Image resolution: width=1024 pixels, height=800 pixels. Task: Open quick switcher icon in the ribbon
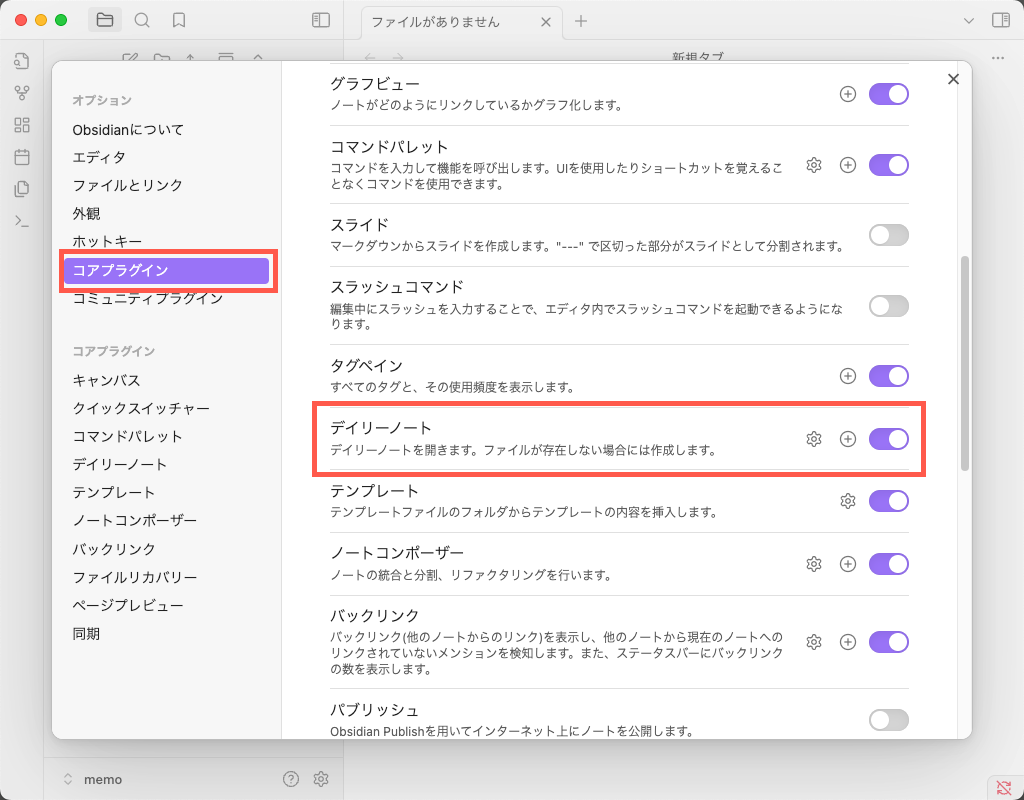tap(22, 61)
